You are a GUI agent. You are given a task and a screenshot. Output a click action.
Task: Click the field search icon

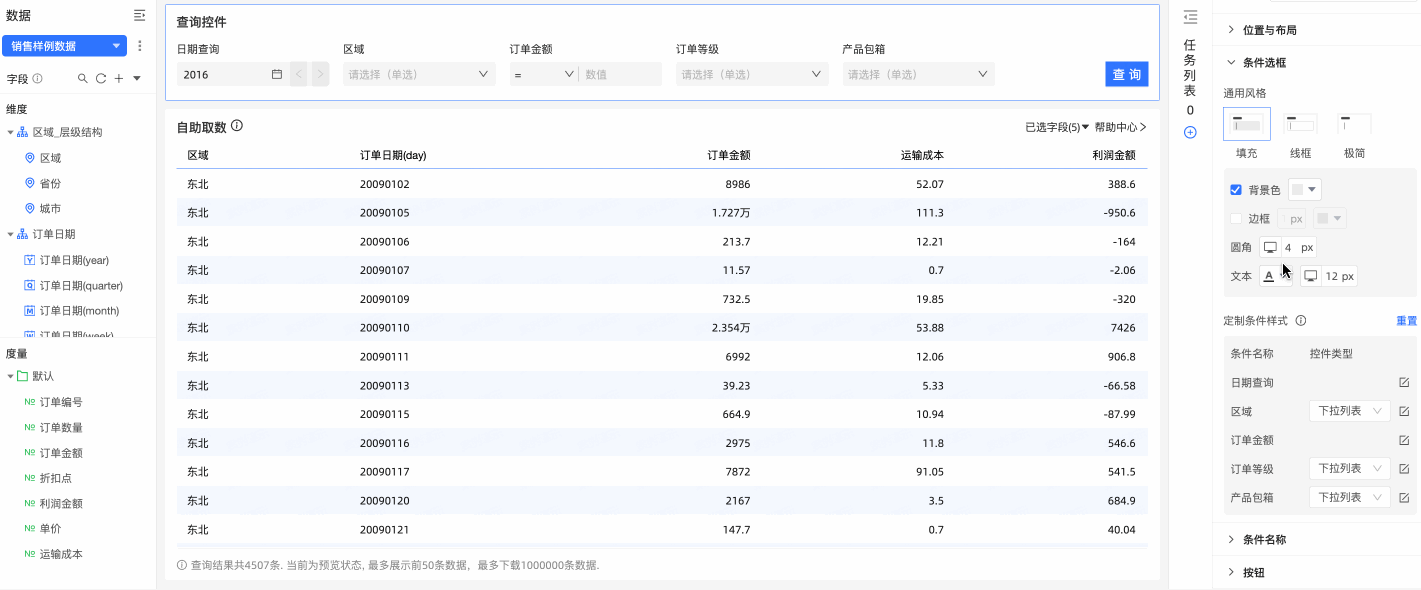point(84,78)
